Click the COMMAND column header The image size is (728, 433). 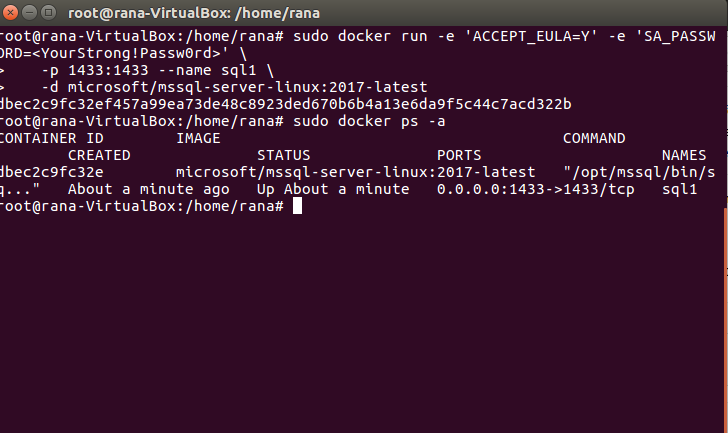point(594,138)
